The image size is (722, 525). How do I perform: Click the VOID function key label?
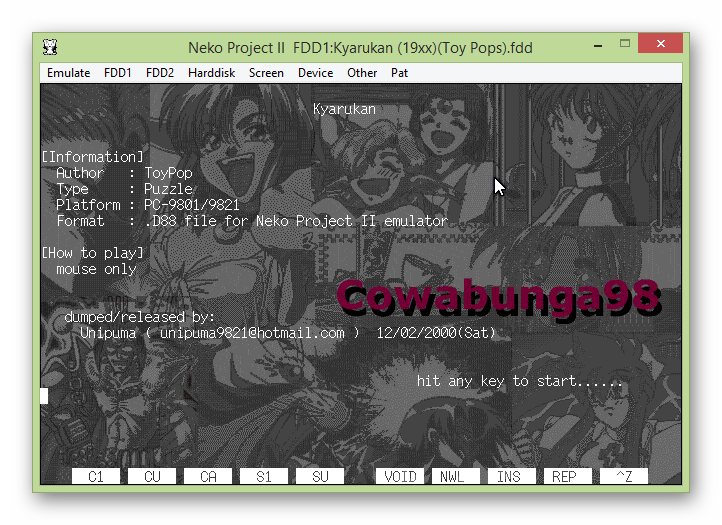pos(400,476)
